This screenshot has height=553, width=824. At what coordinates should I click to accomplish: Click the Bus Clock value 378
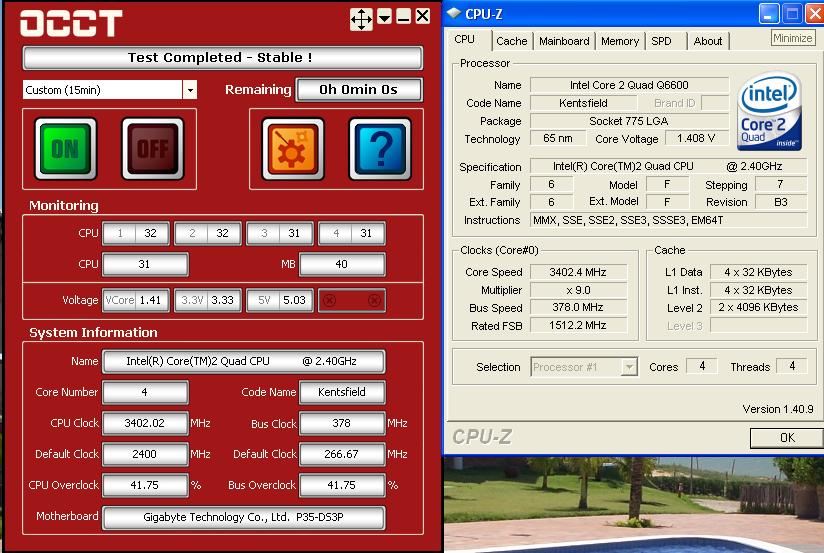pyautogui.click(x=342, y=423)
